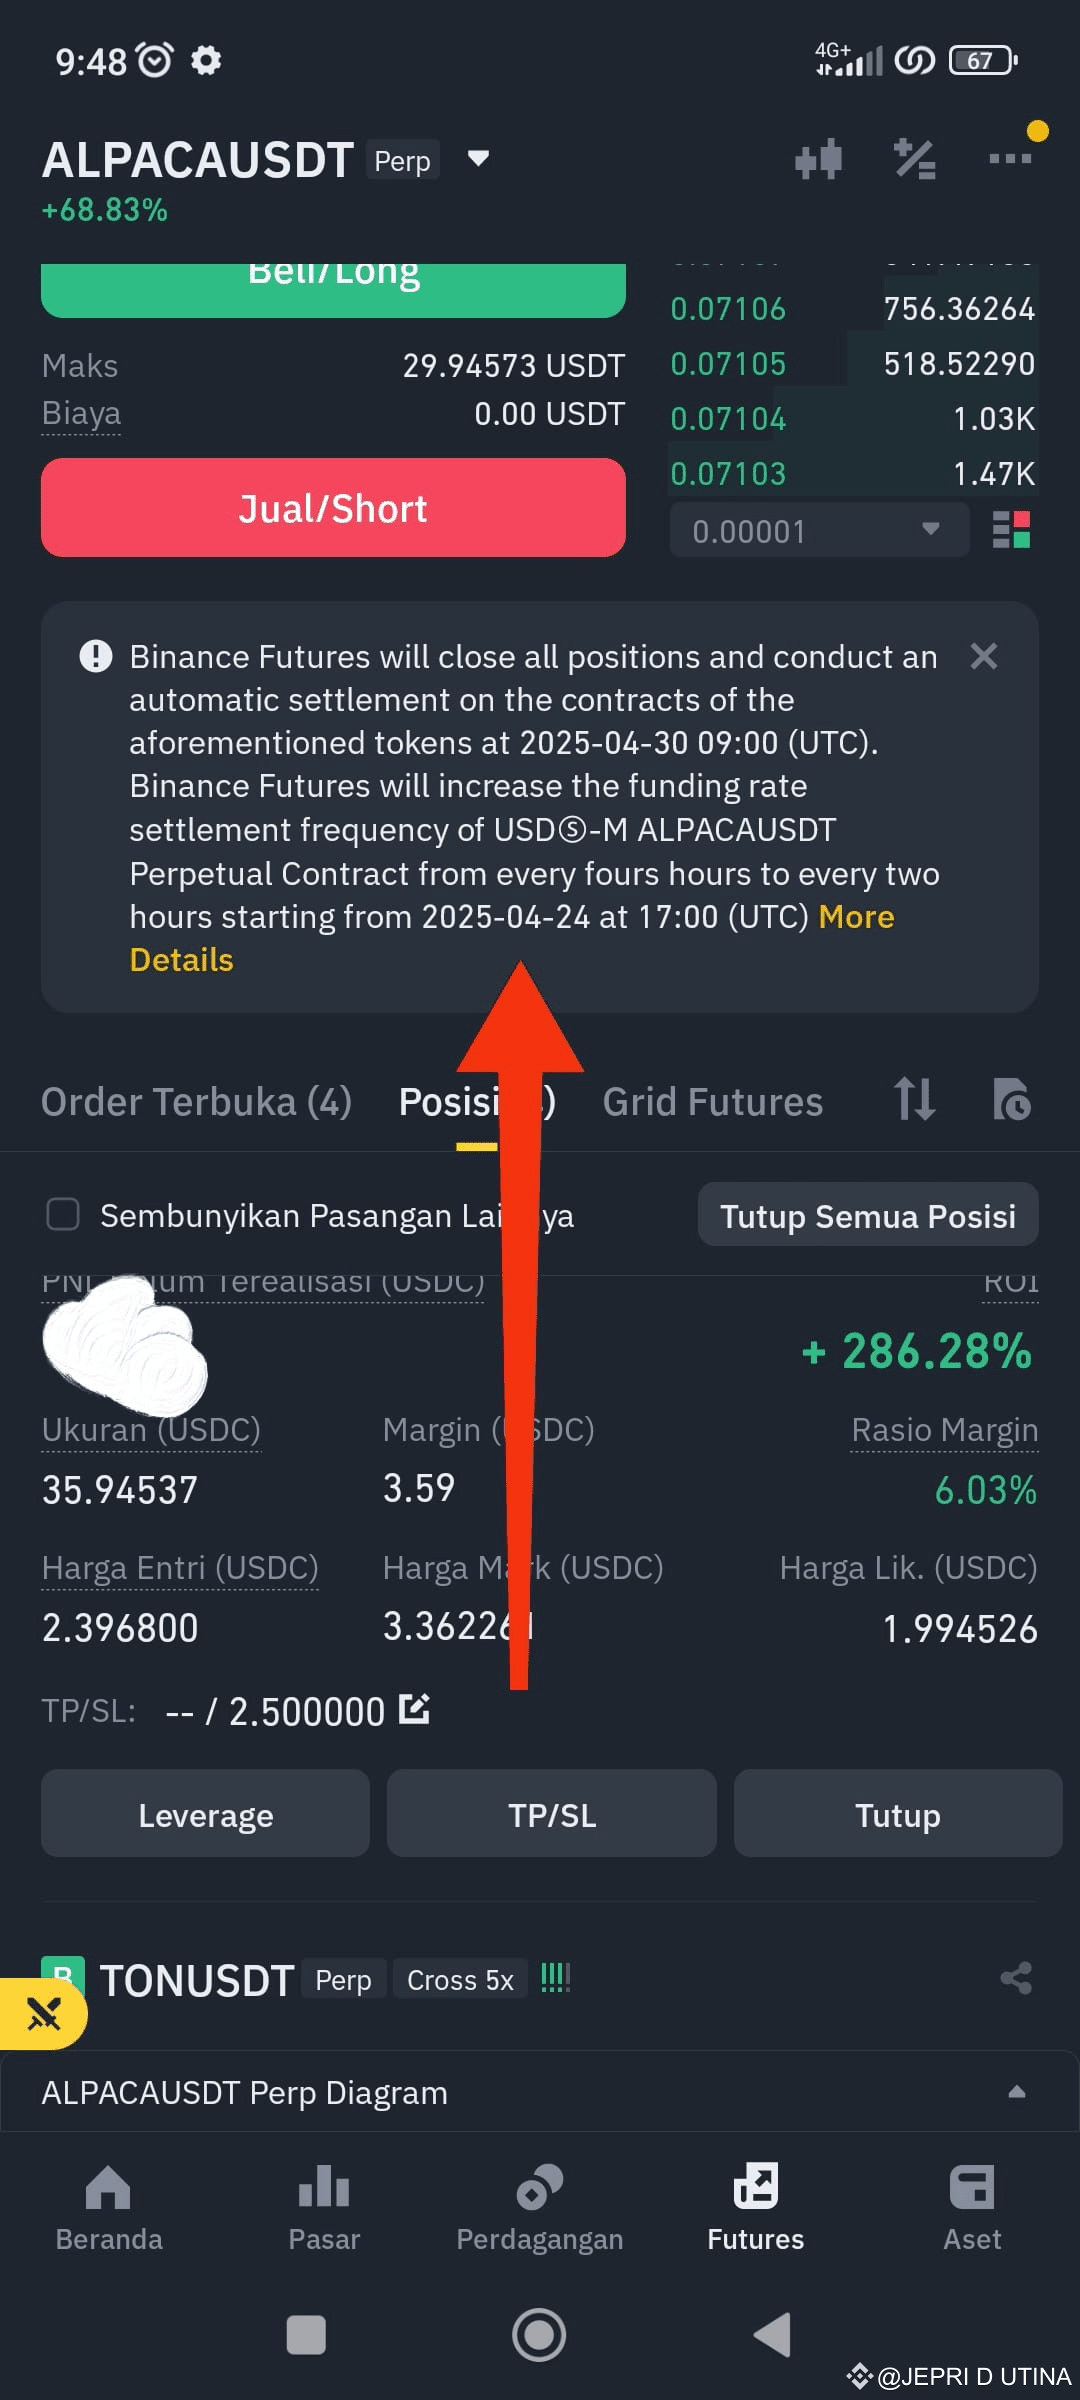The width and height of the screenshot is (1080, 2400).
Task: Dismiss the Binance Futures settlement notice
Action: point(984,656)
